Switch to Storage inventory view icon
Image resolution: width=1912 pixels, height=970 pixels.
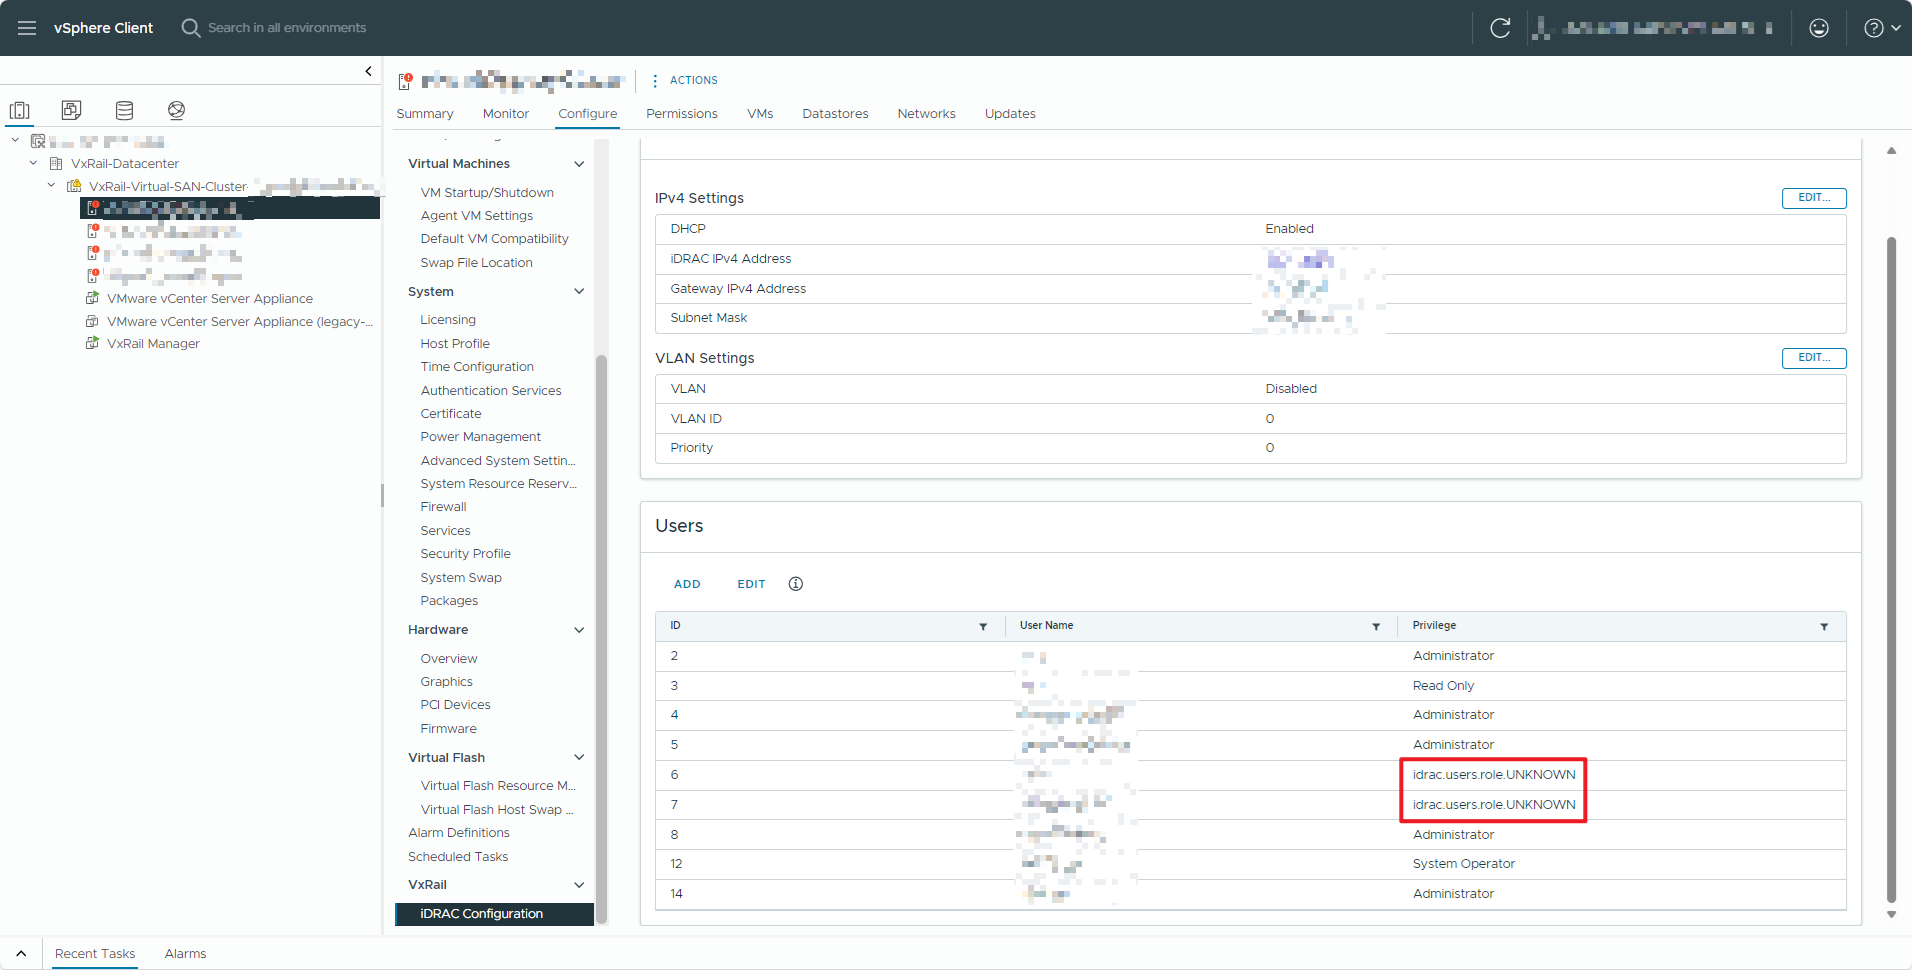pyautogui.click(x=124, y=110)
